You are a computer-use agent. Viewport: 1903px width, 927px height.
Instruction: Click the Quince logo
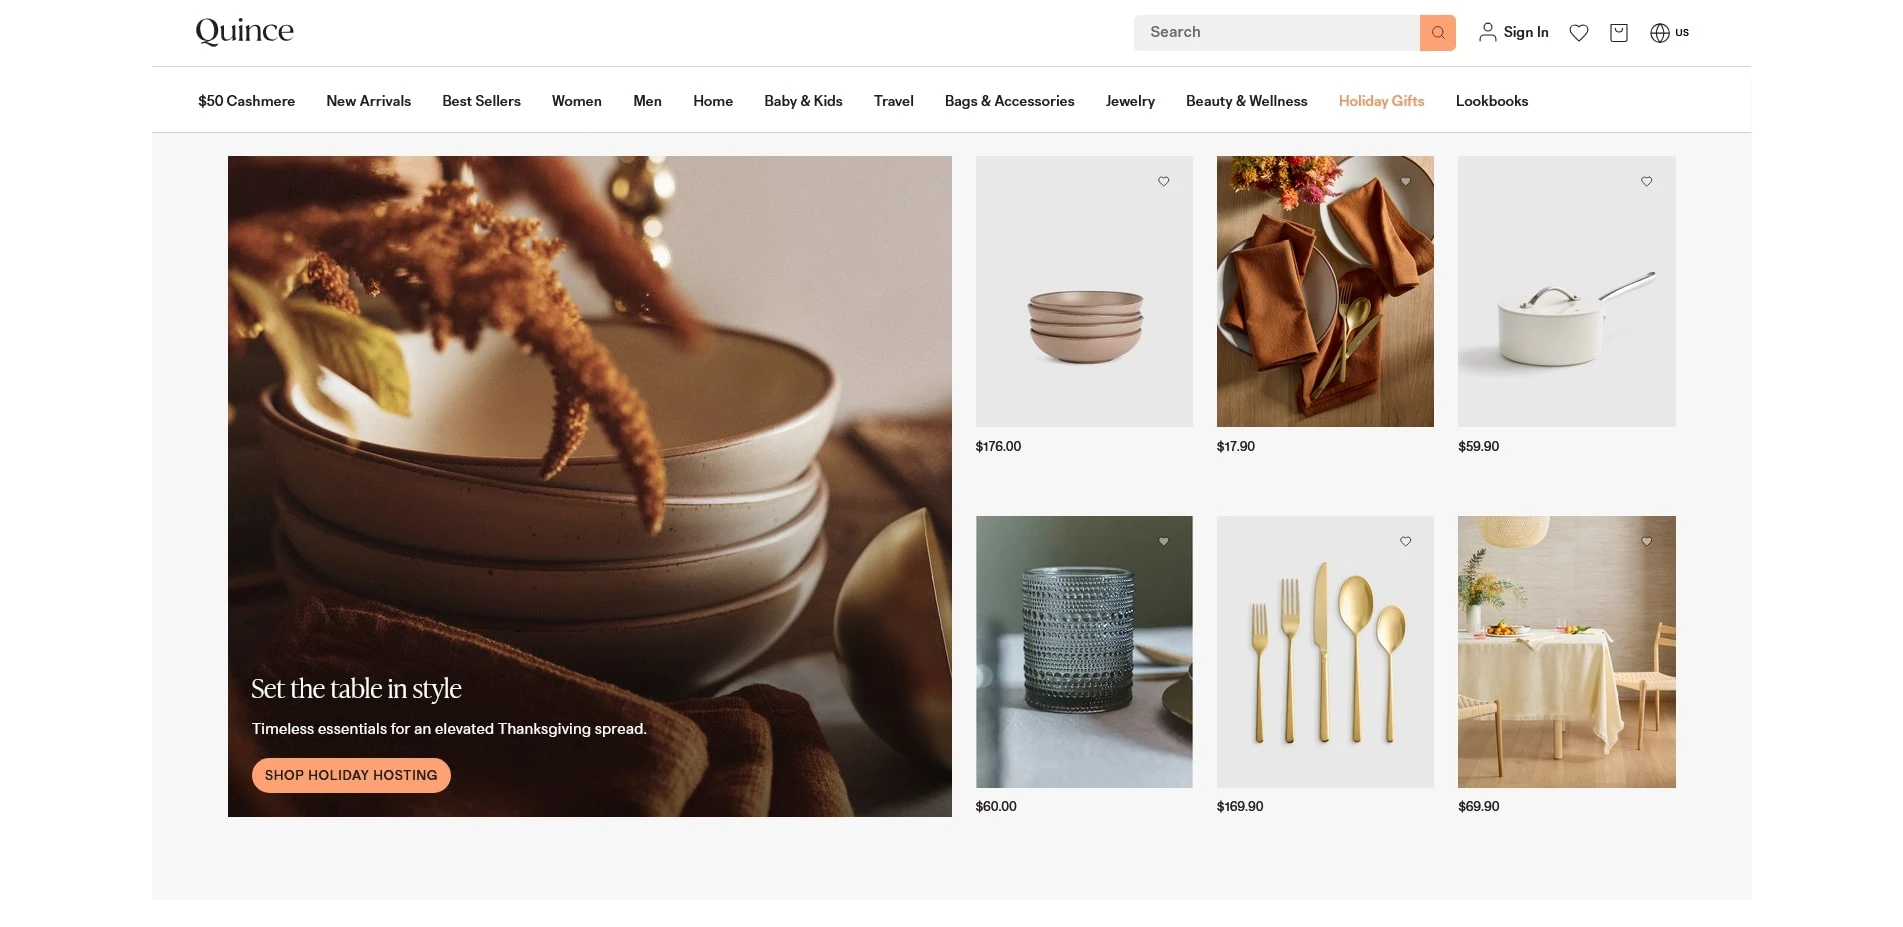pos(245,32)
